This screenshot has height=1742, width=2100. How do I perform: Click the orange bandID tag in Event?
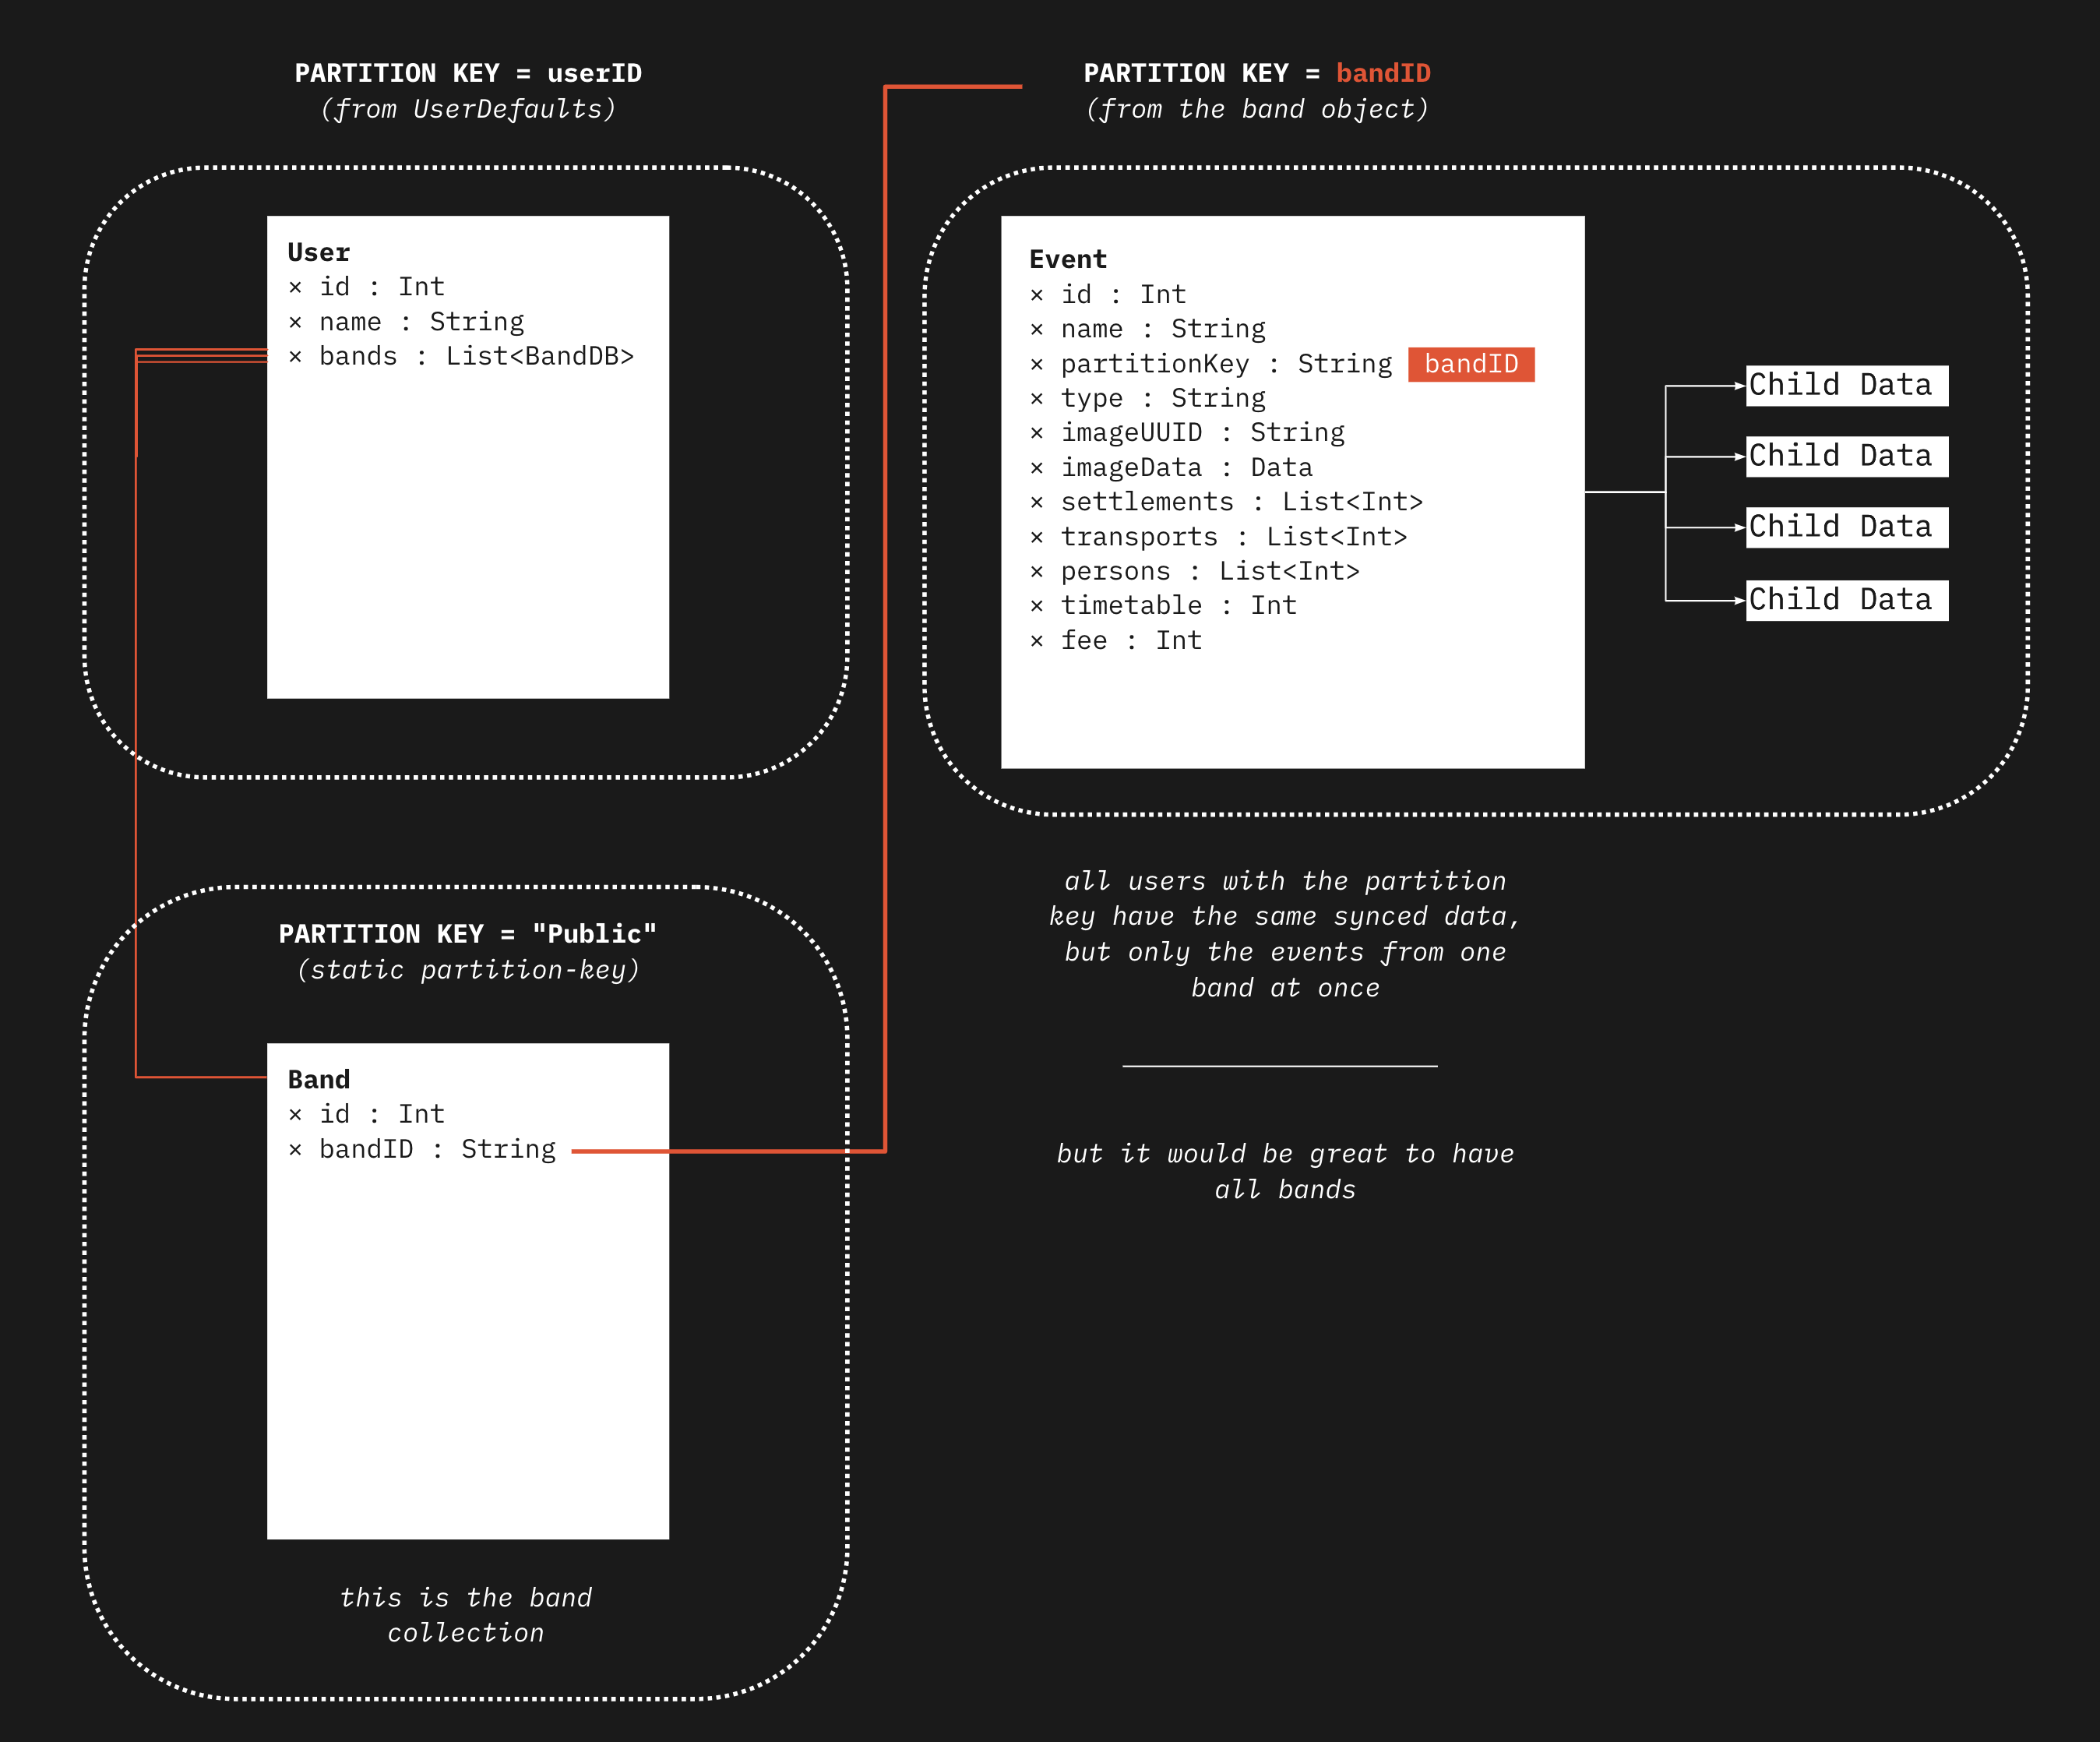click(1470, 364)
